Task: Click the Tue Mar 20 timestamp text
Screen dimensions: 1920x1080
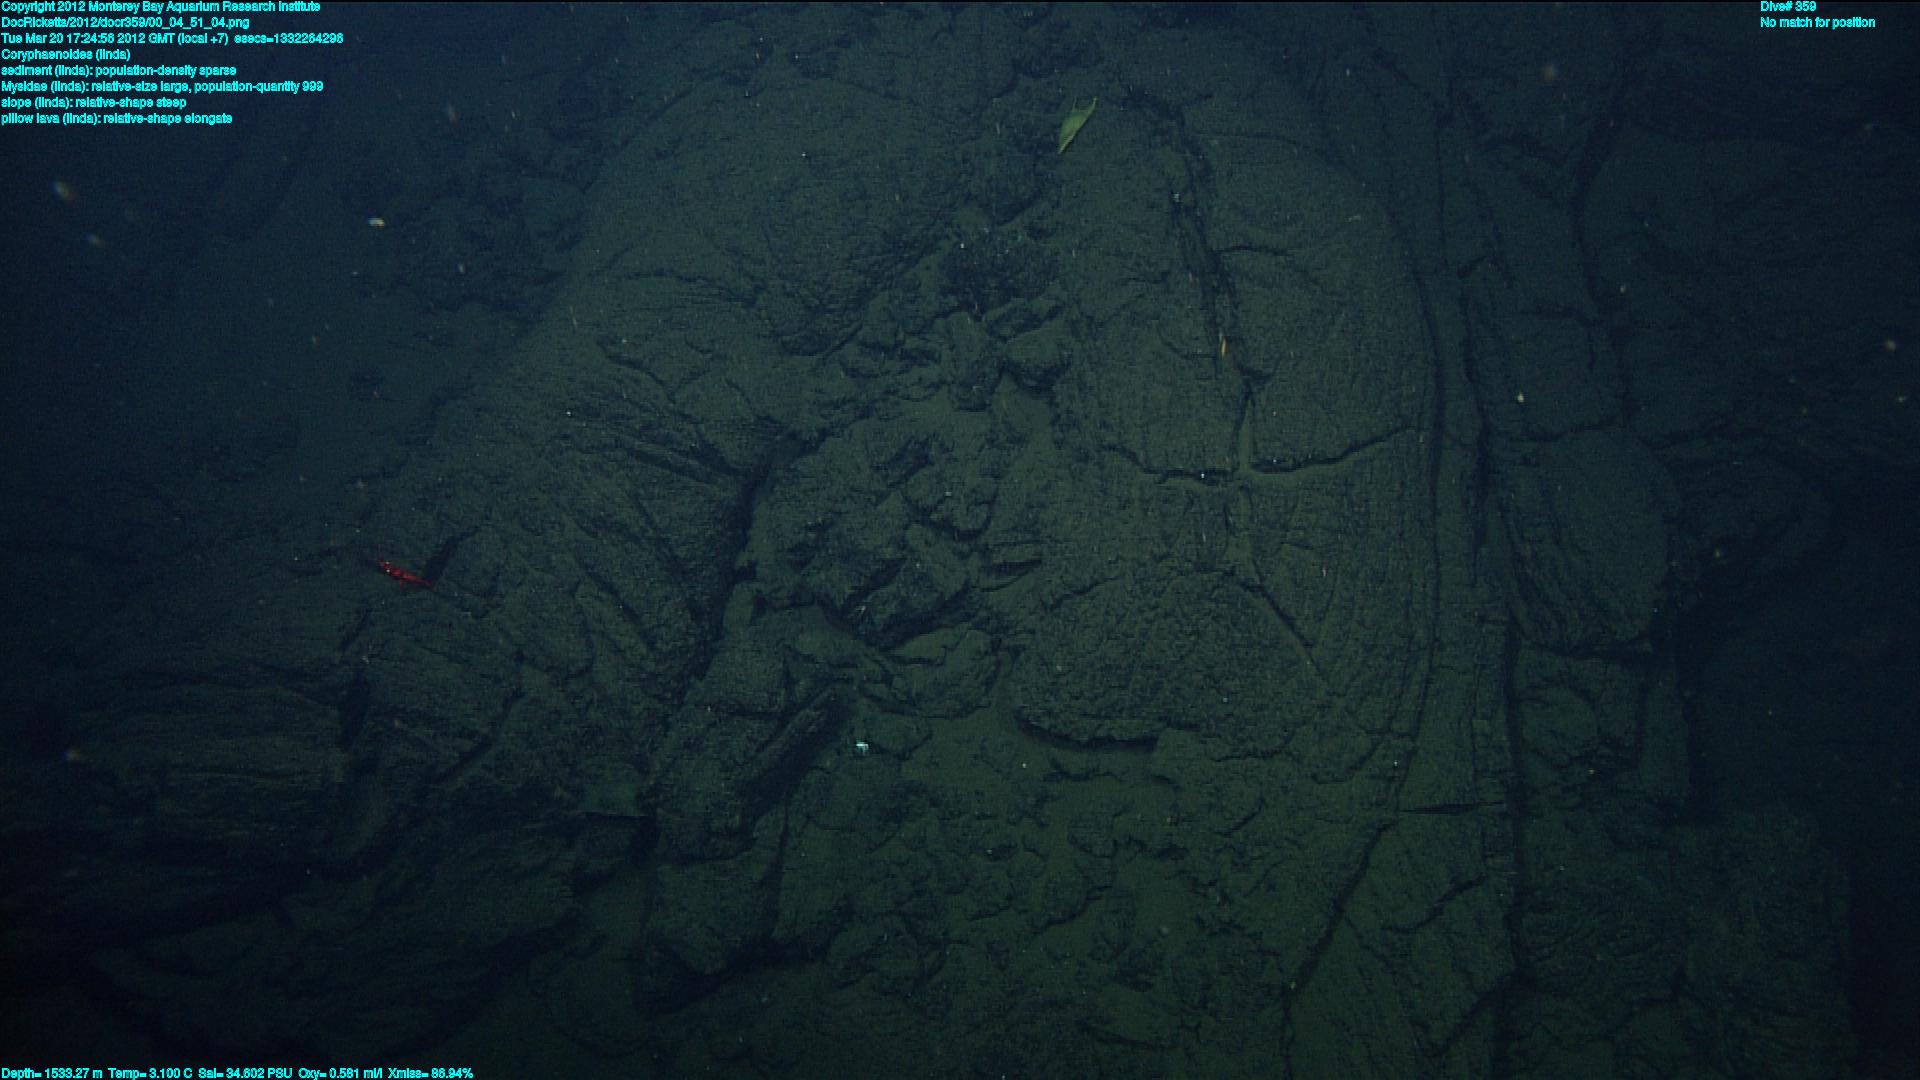Action: coord(115,39)
